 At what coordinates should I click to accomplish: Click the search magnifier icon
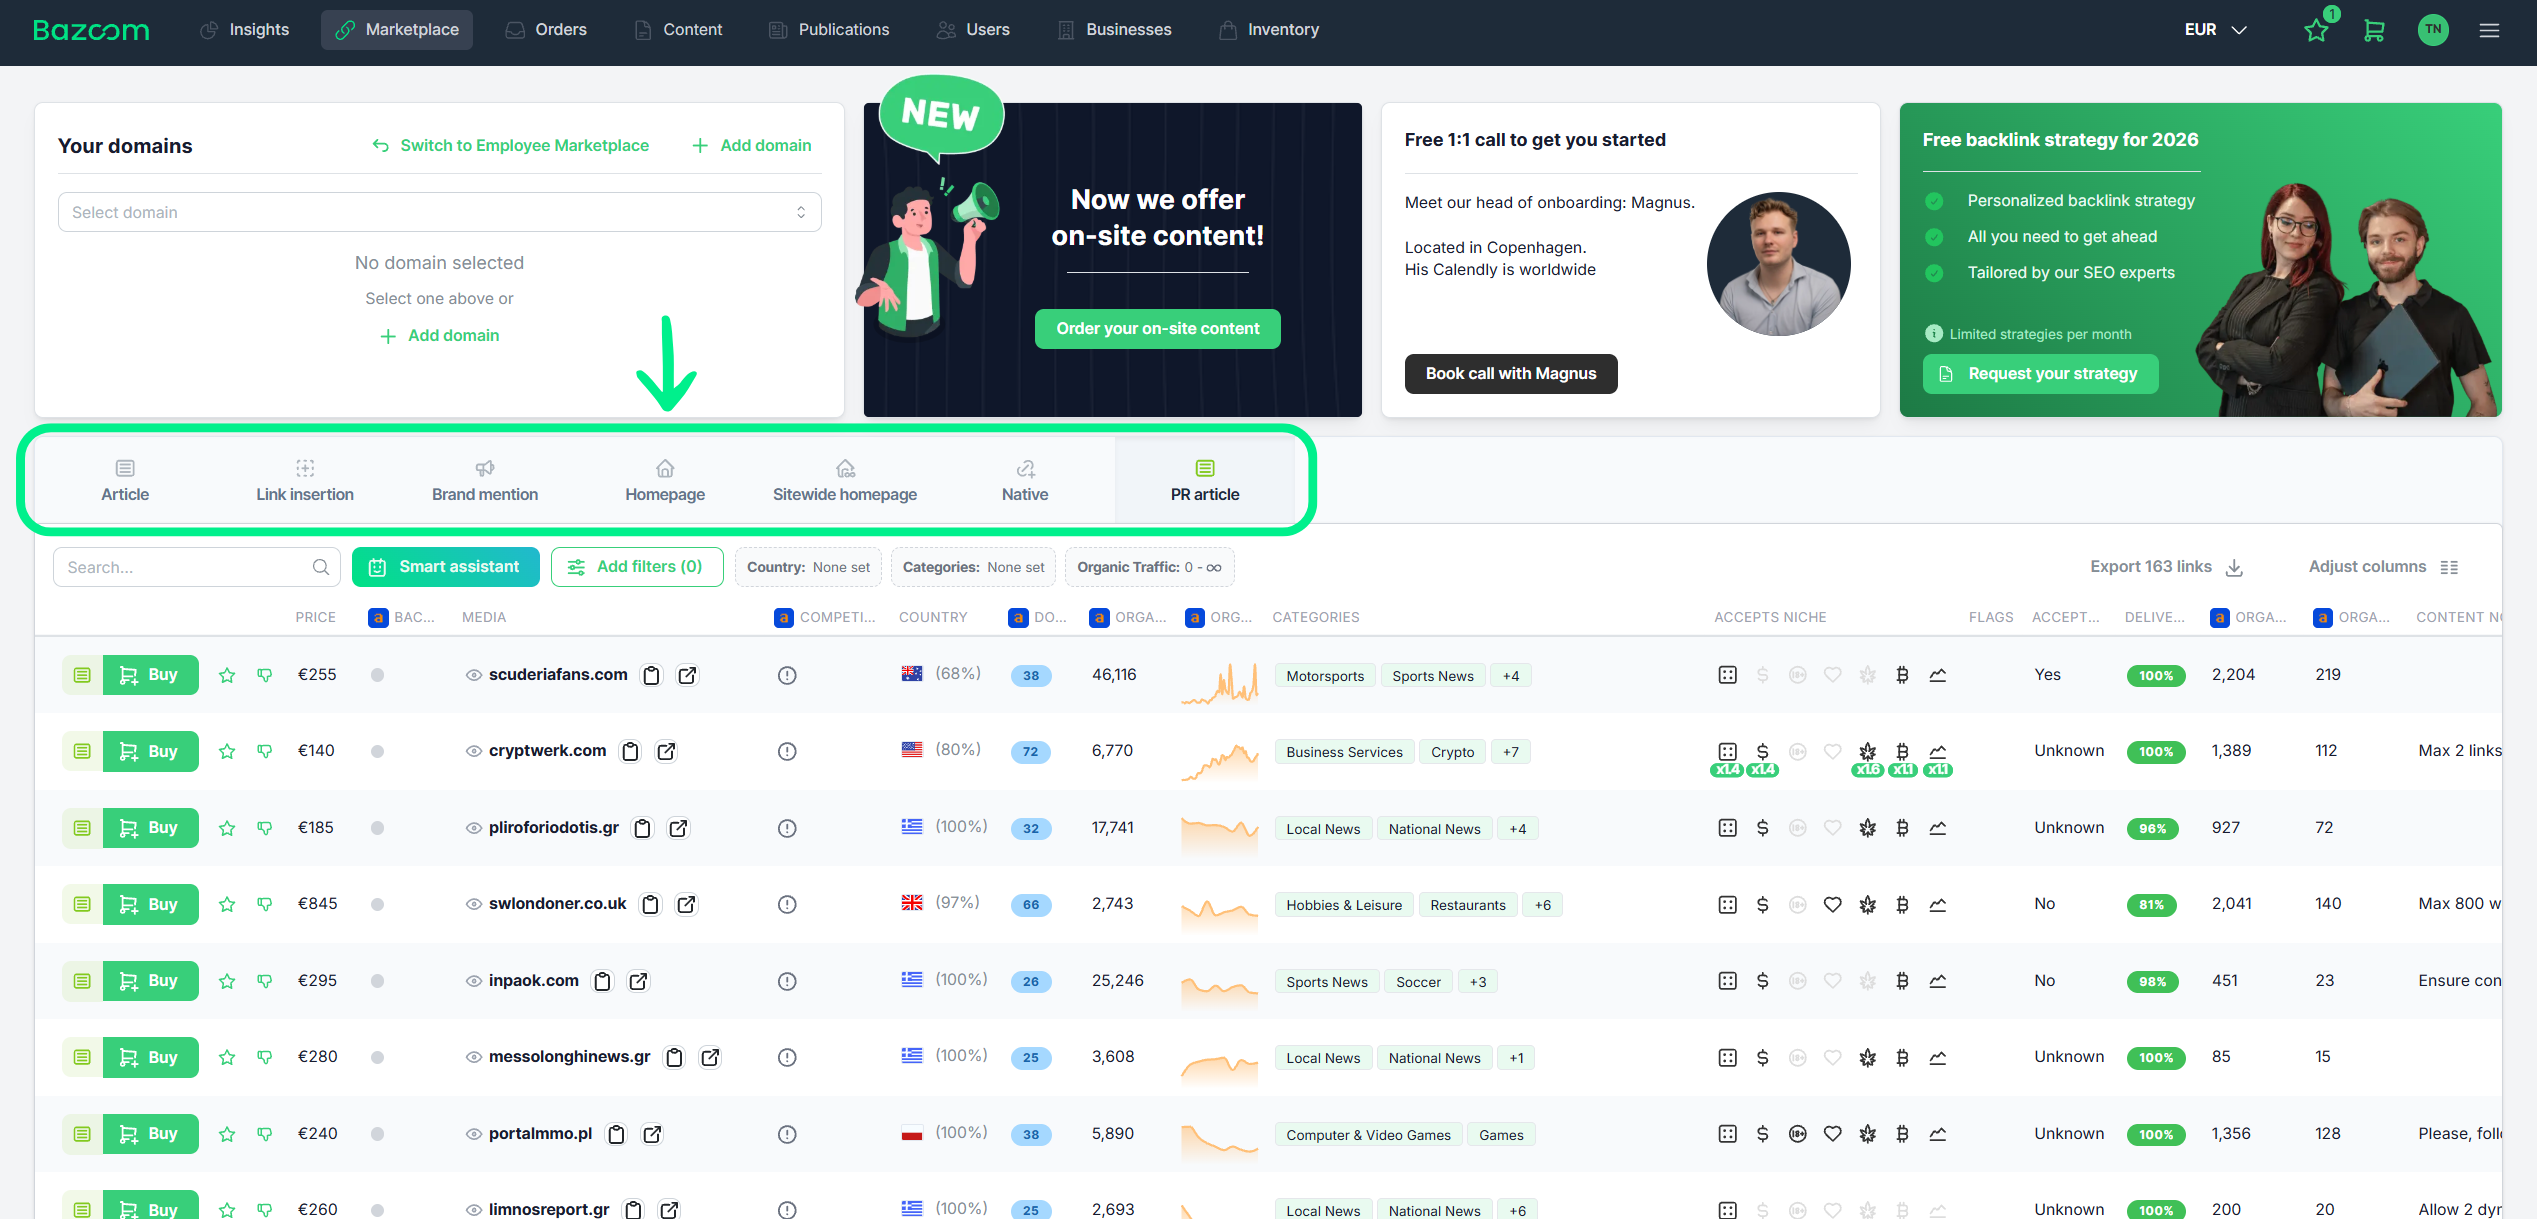point(321,567)
